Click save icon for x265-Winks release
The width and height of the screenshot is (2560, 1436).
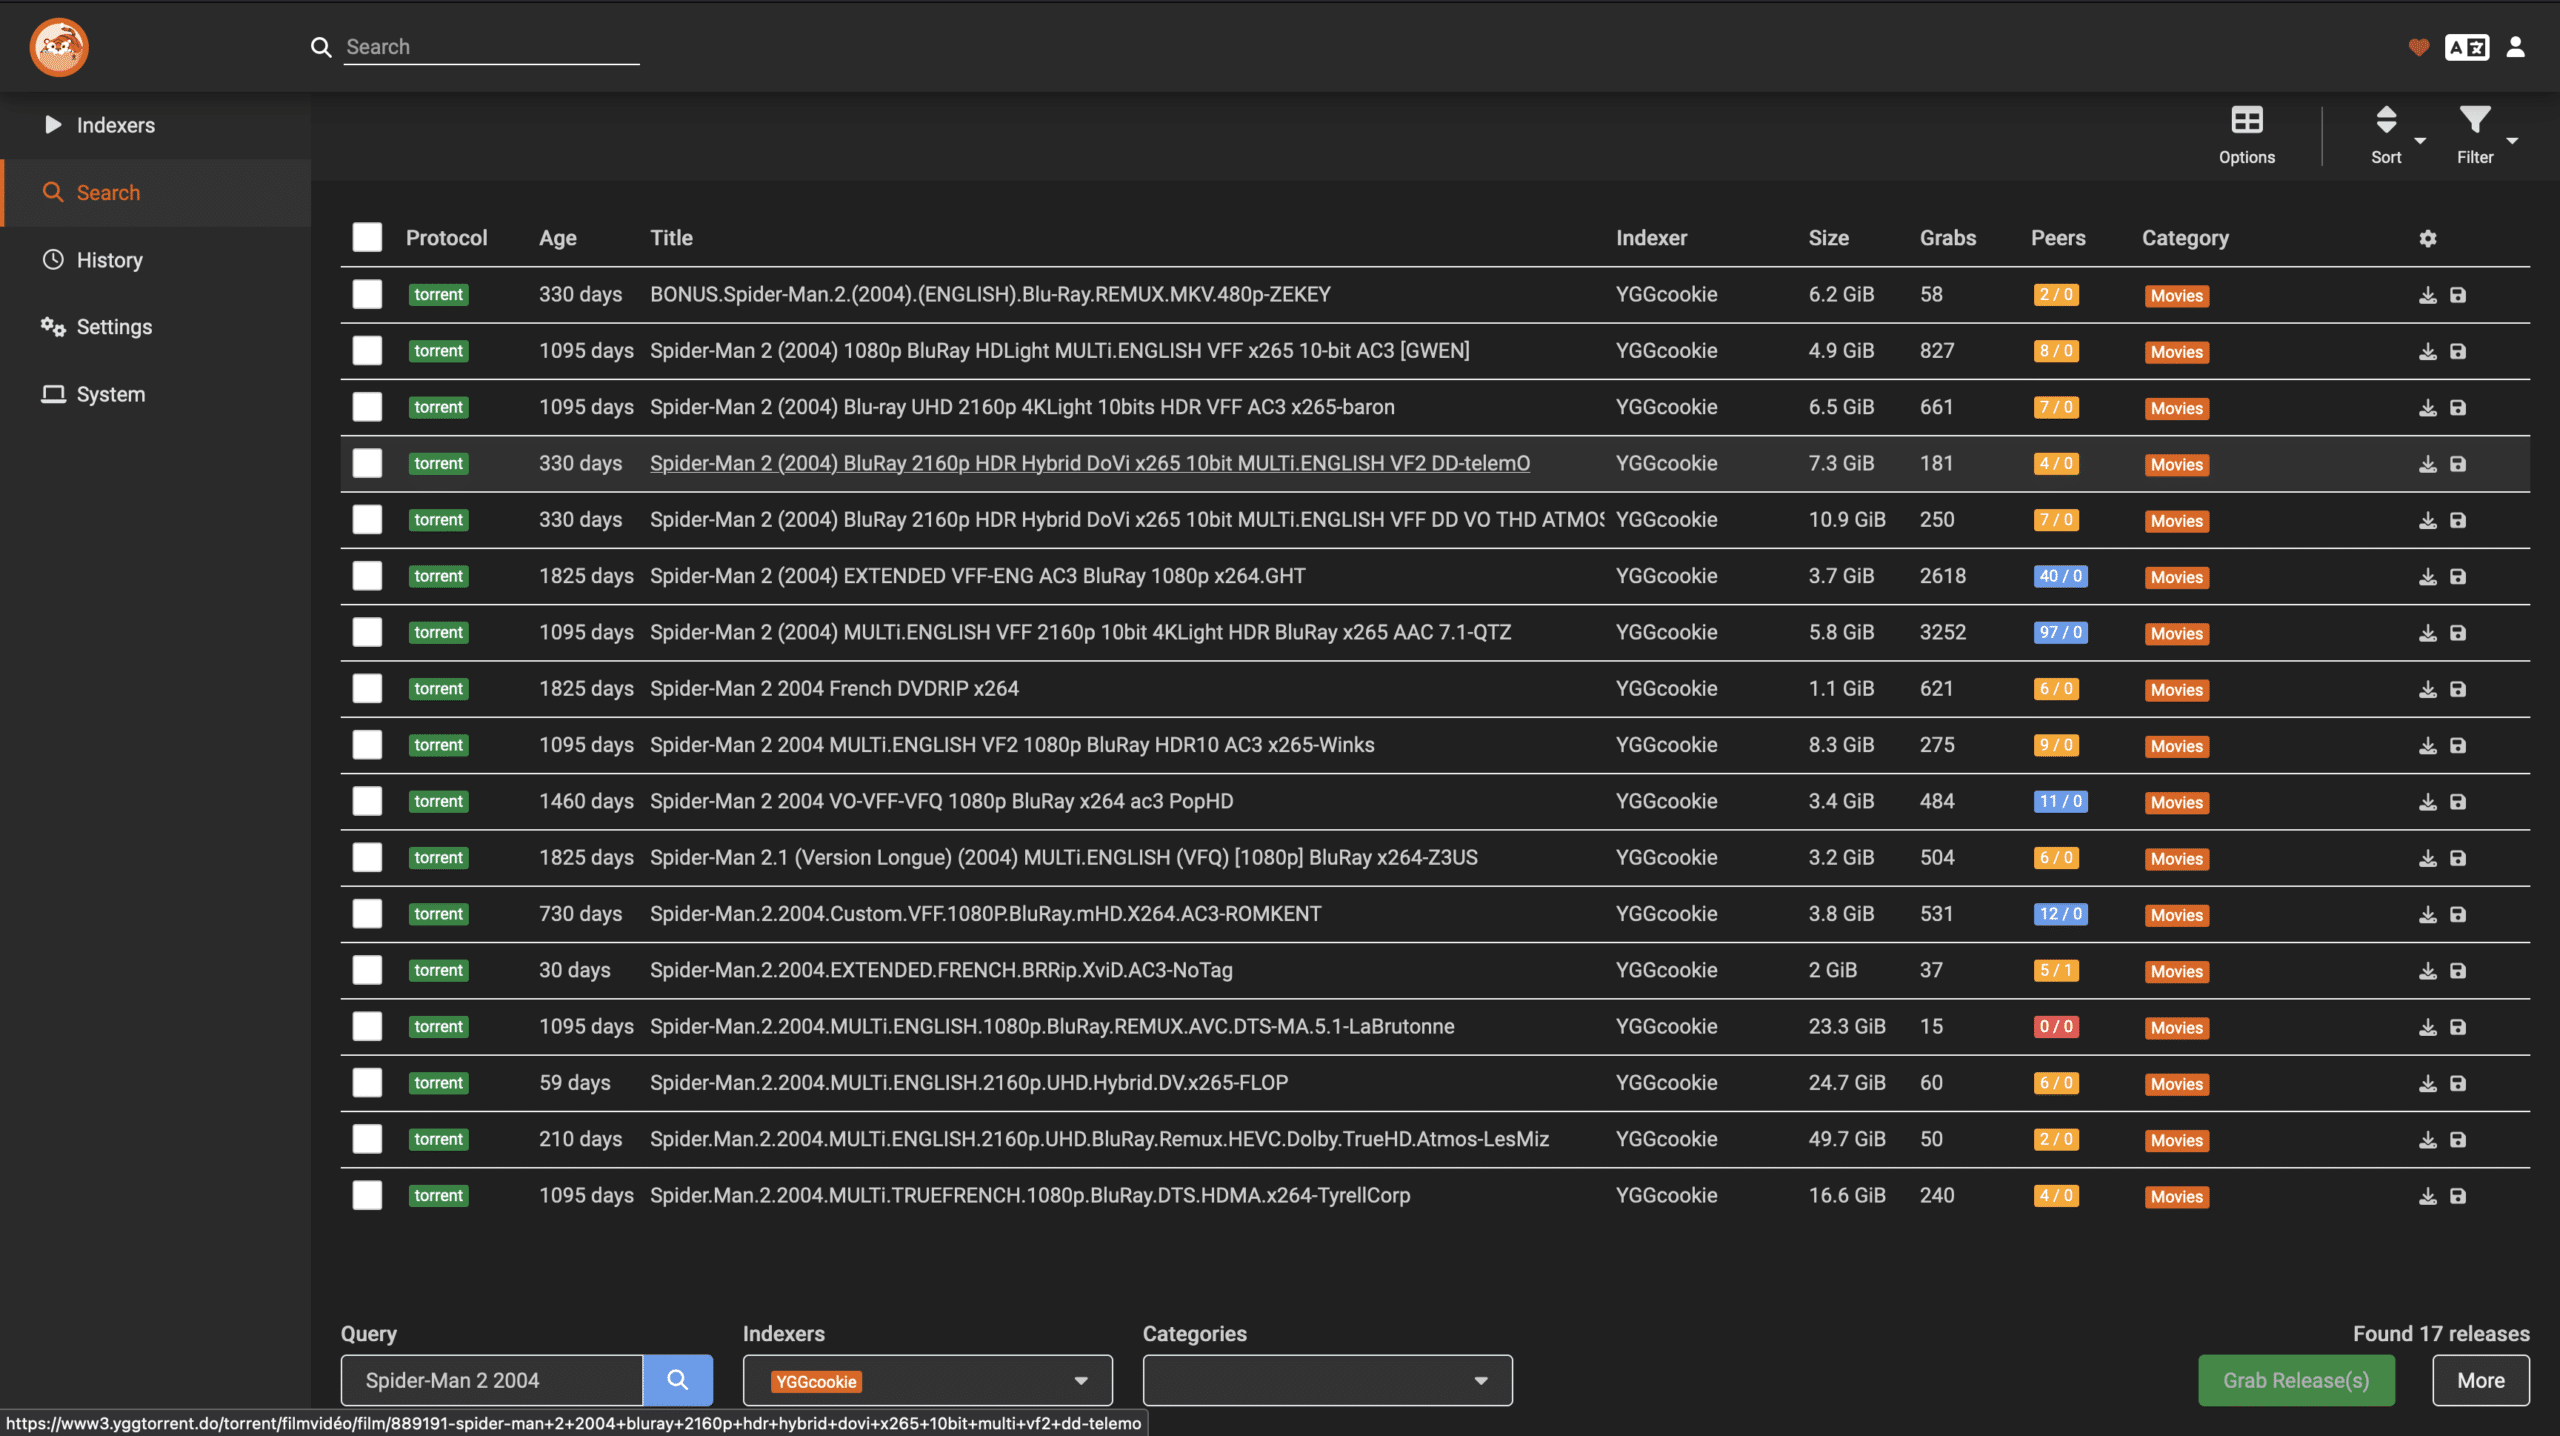point(2458,746)
